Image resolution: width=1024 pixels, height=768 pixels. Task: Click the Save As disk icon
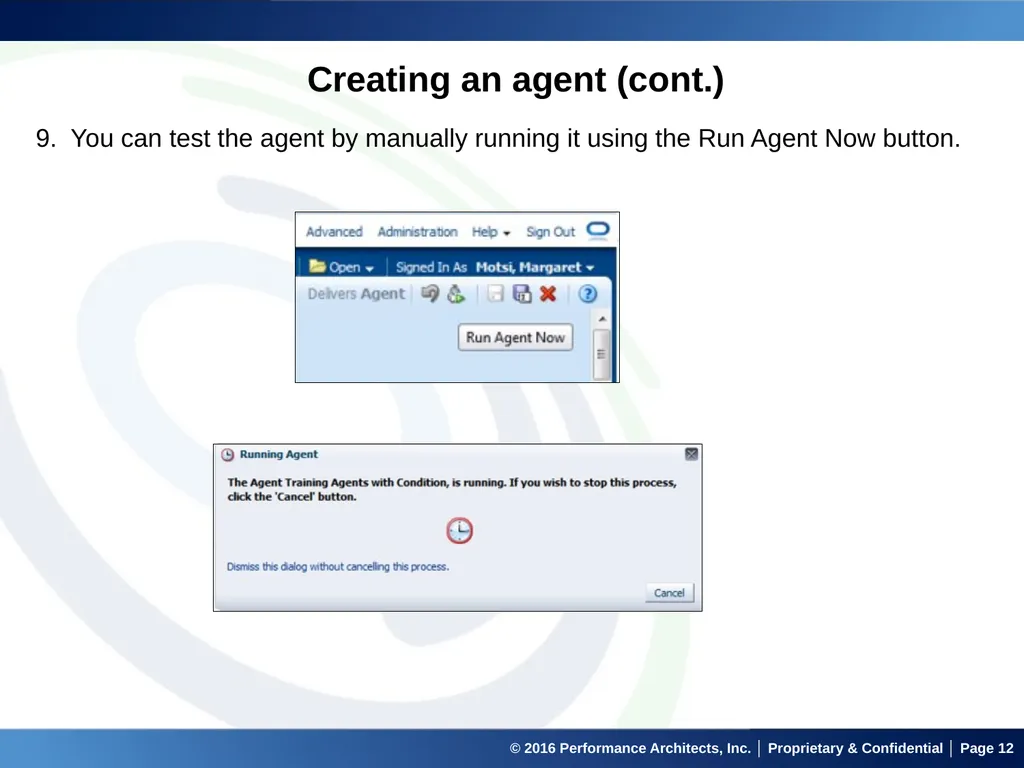(x=522, y=294)
